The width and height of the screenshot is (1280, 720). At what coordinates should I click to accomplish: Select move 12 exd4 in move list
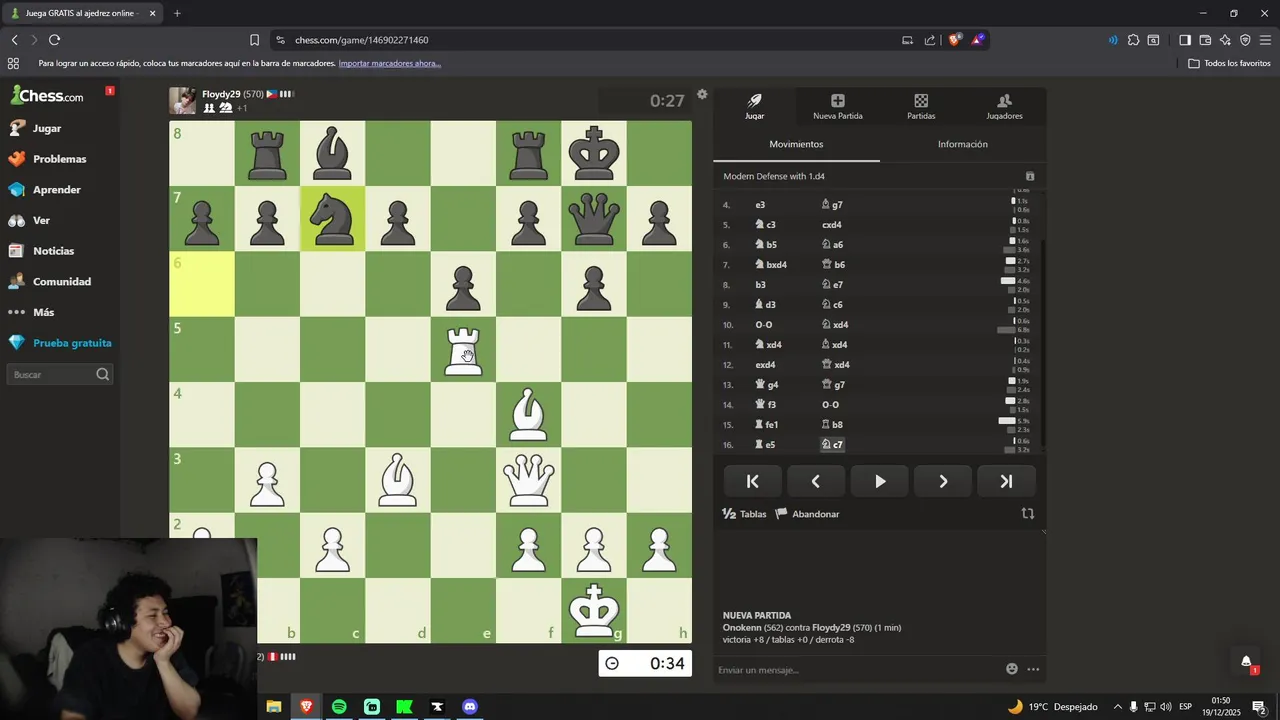765,364
